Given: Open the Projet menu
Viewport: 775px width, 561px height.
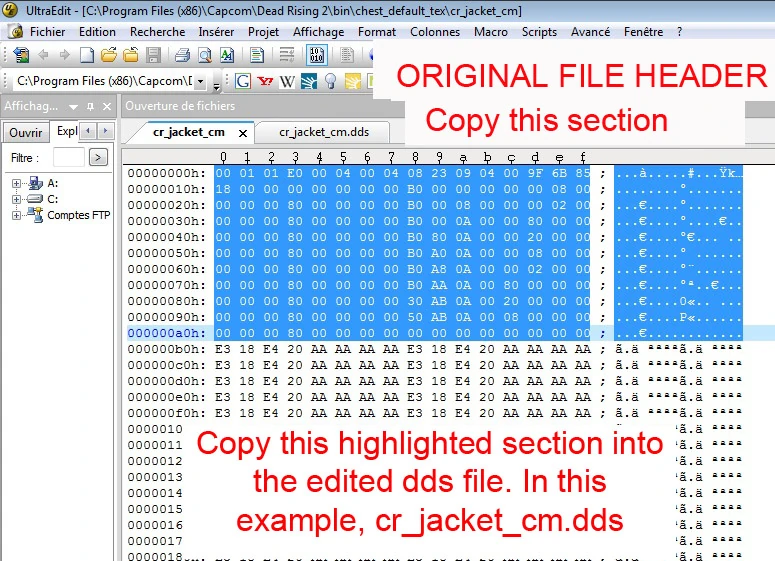Looking at the screenshot, I should 263,32.
